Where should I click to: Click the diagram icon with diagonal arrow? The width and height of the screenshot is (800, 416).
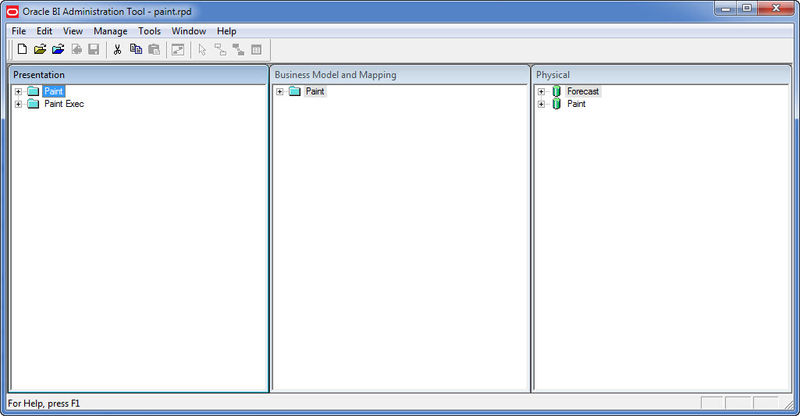[178, 50]
